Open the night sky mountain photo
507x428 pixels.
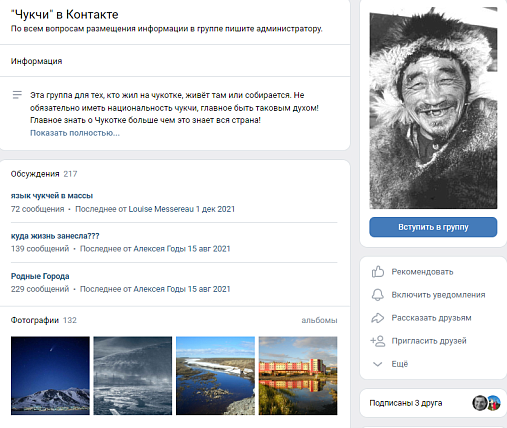click(x=50, y=376)
